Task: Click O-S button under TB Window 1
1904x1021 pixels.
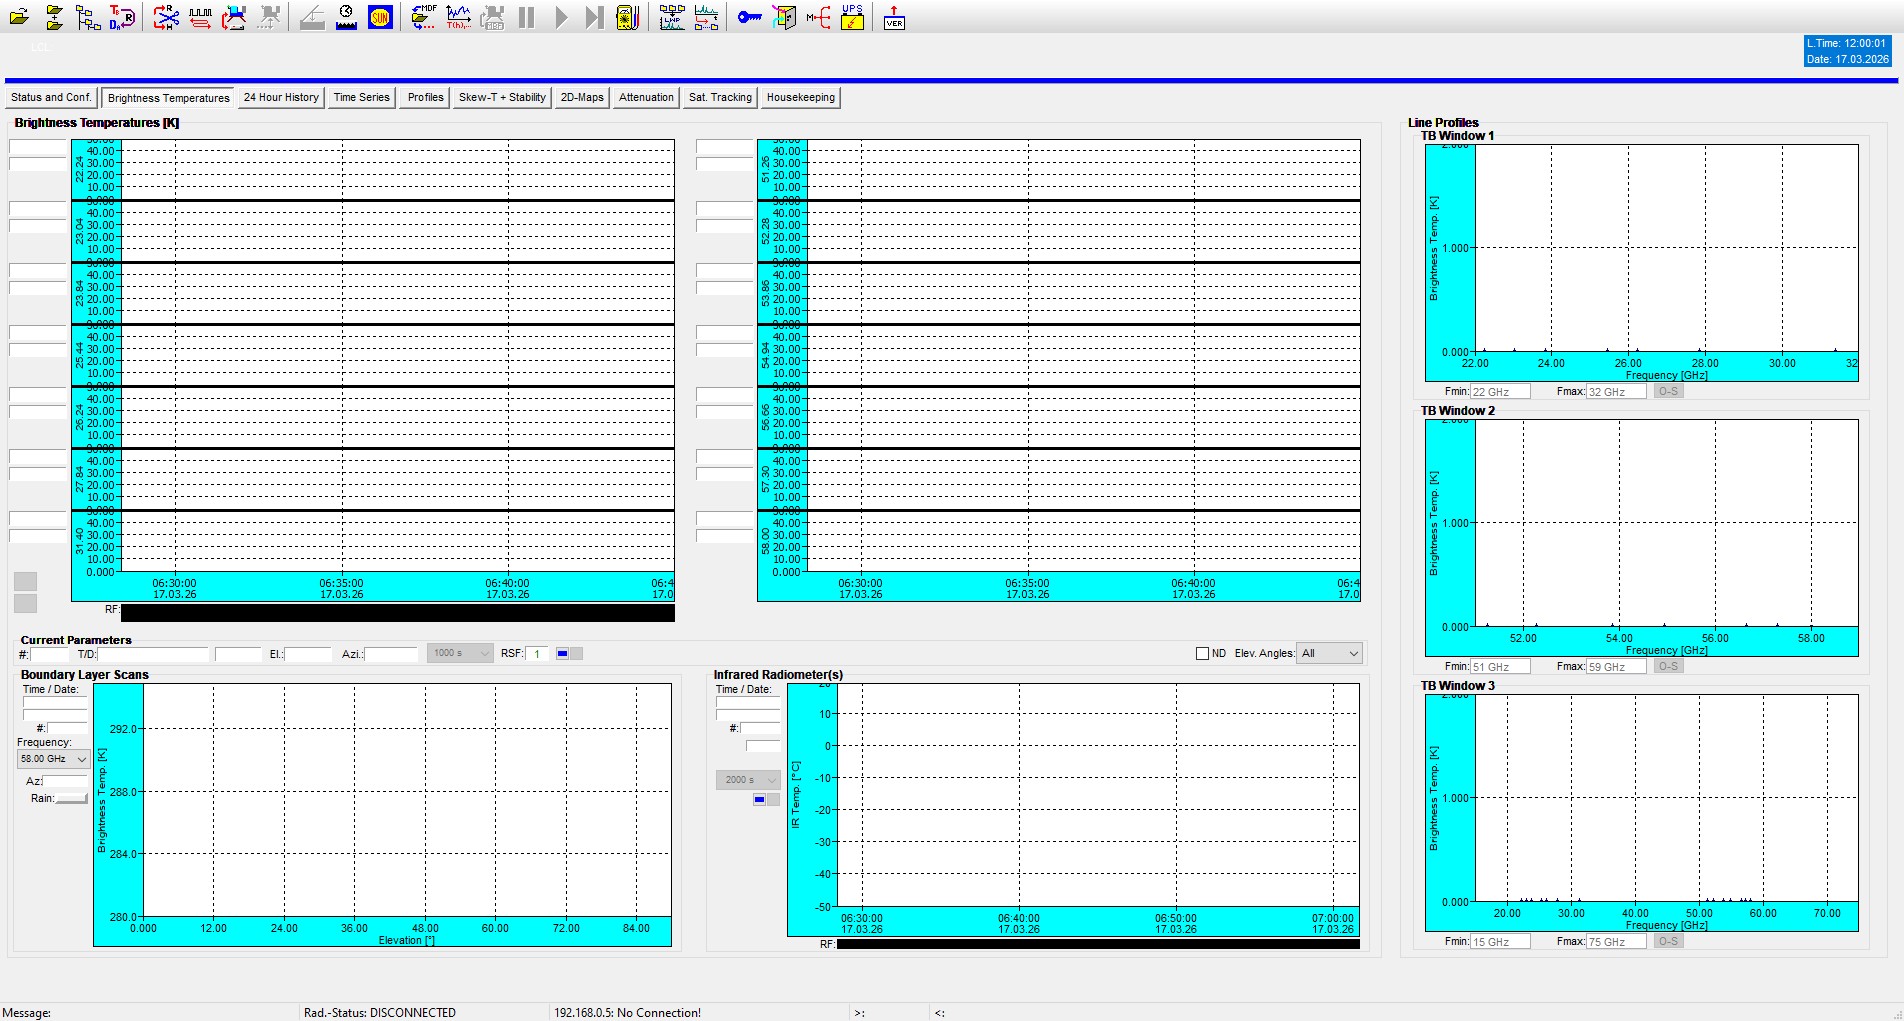Action: (1668, 392)
